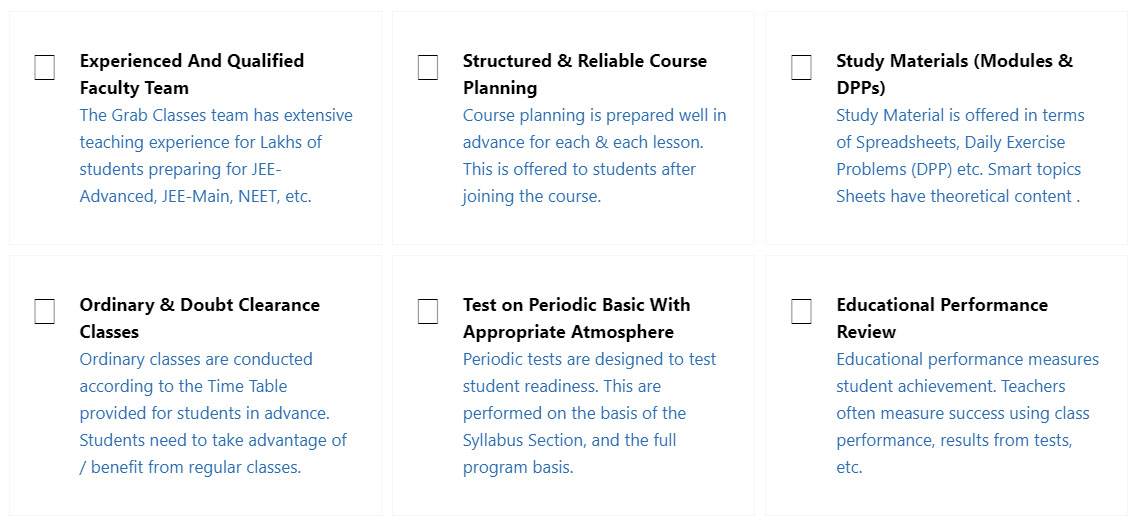1137x525 pixels.
Task: Click the periodic tests description paragraph
Action: click(x=589, y=413)
